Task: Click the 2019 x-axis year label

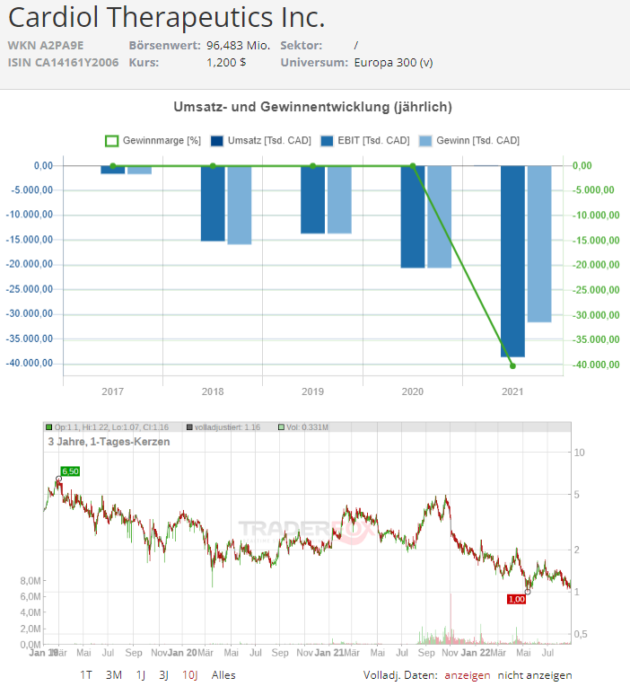Action: pyautogui.click(x=313, y=392)
